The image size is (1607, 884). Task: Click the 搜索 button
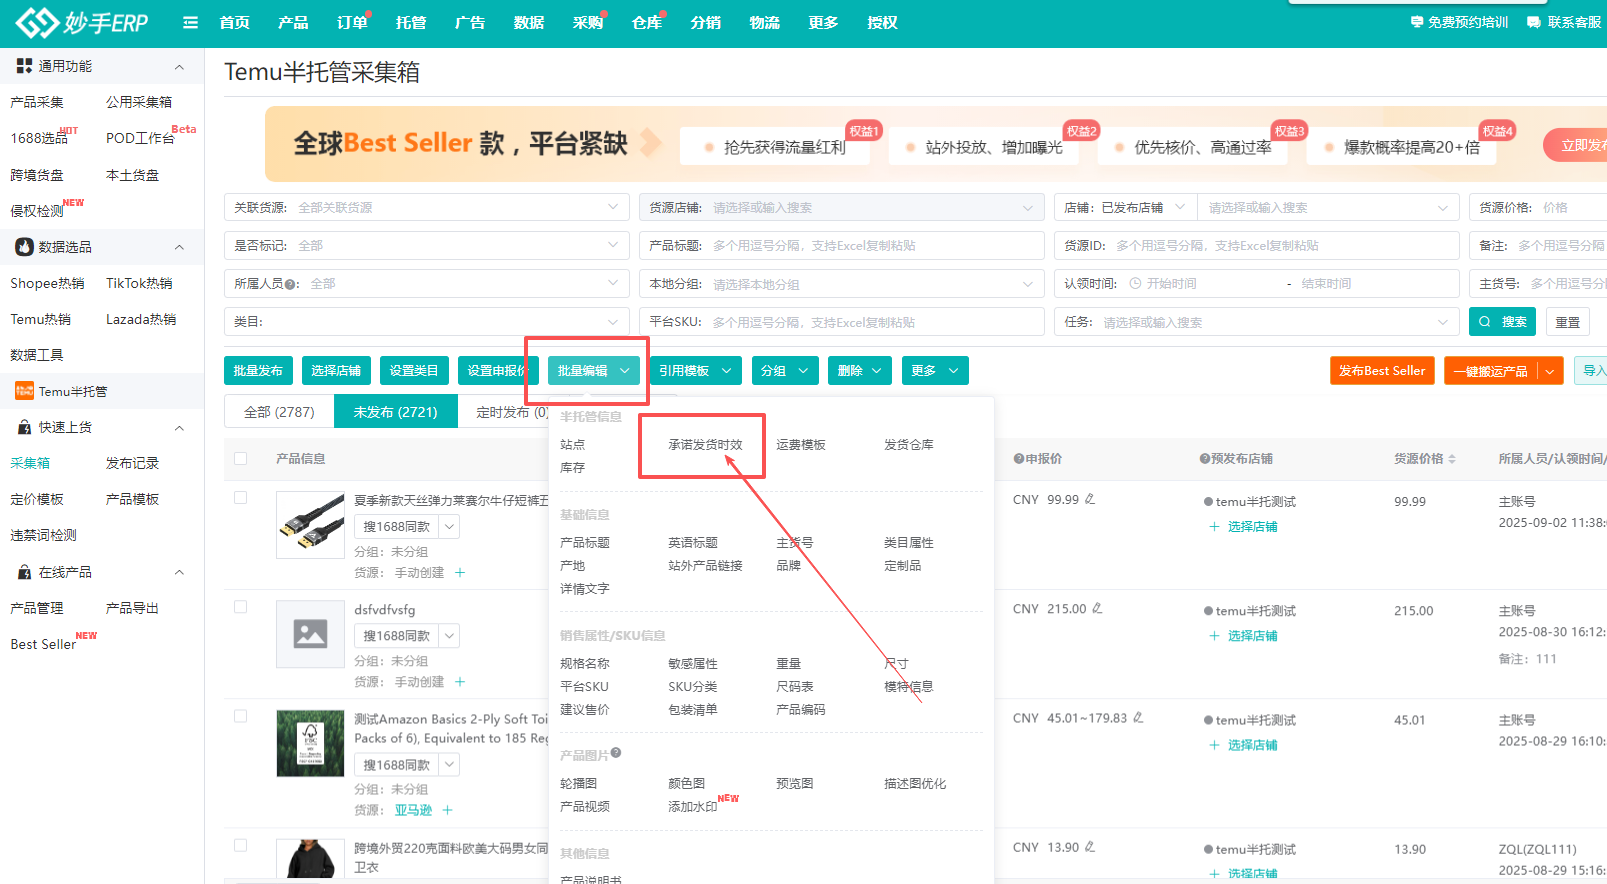tap(1502, 322)
